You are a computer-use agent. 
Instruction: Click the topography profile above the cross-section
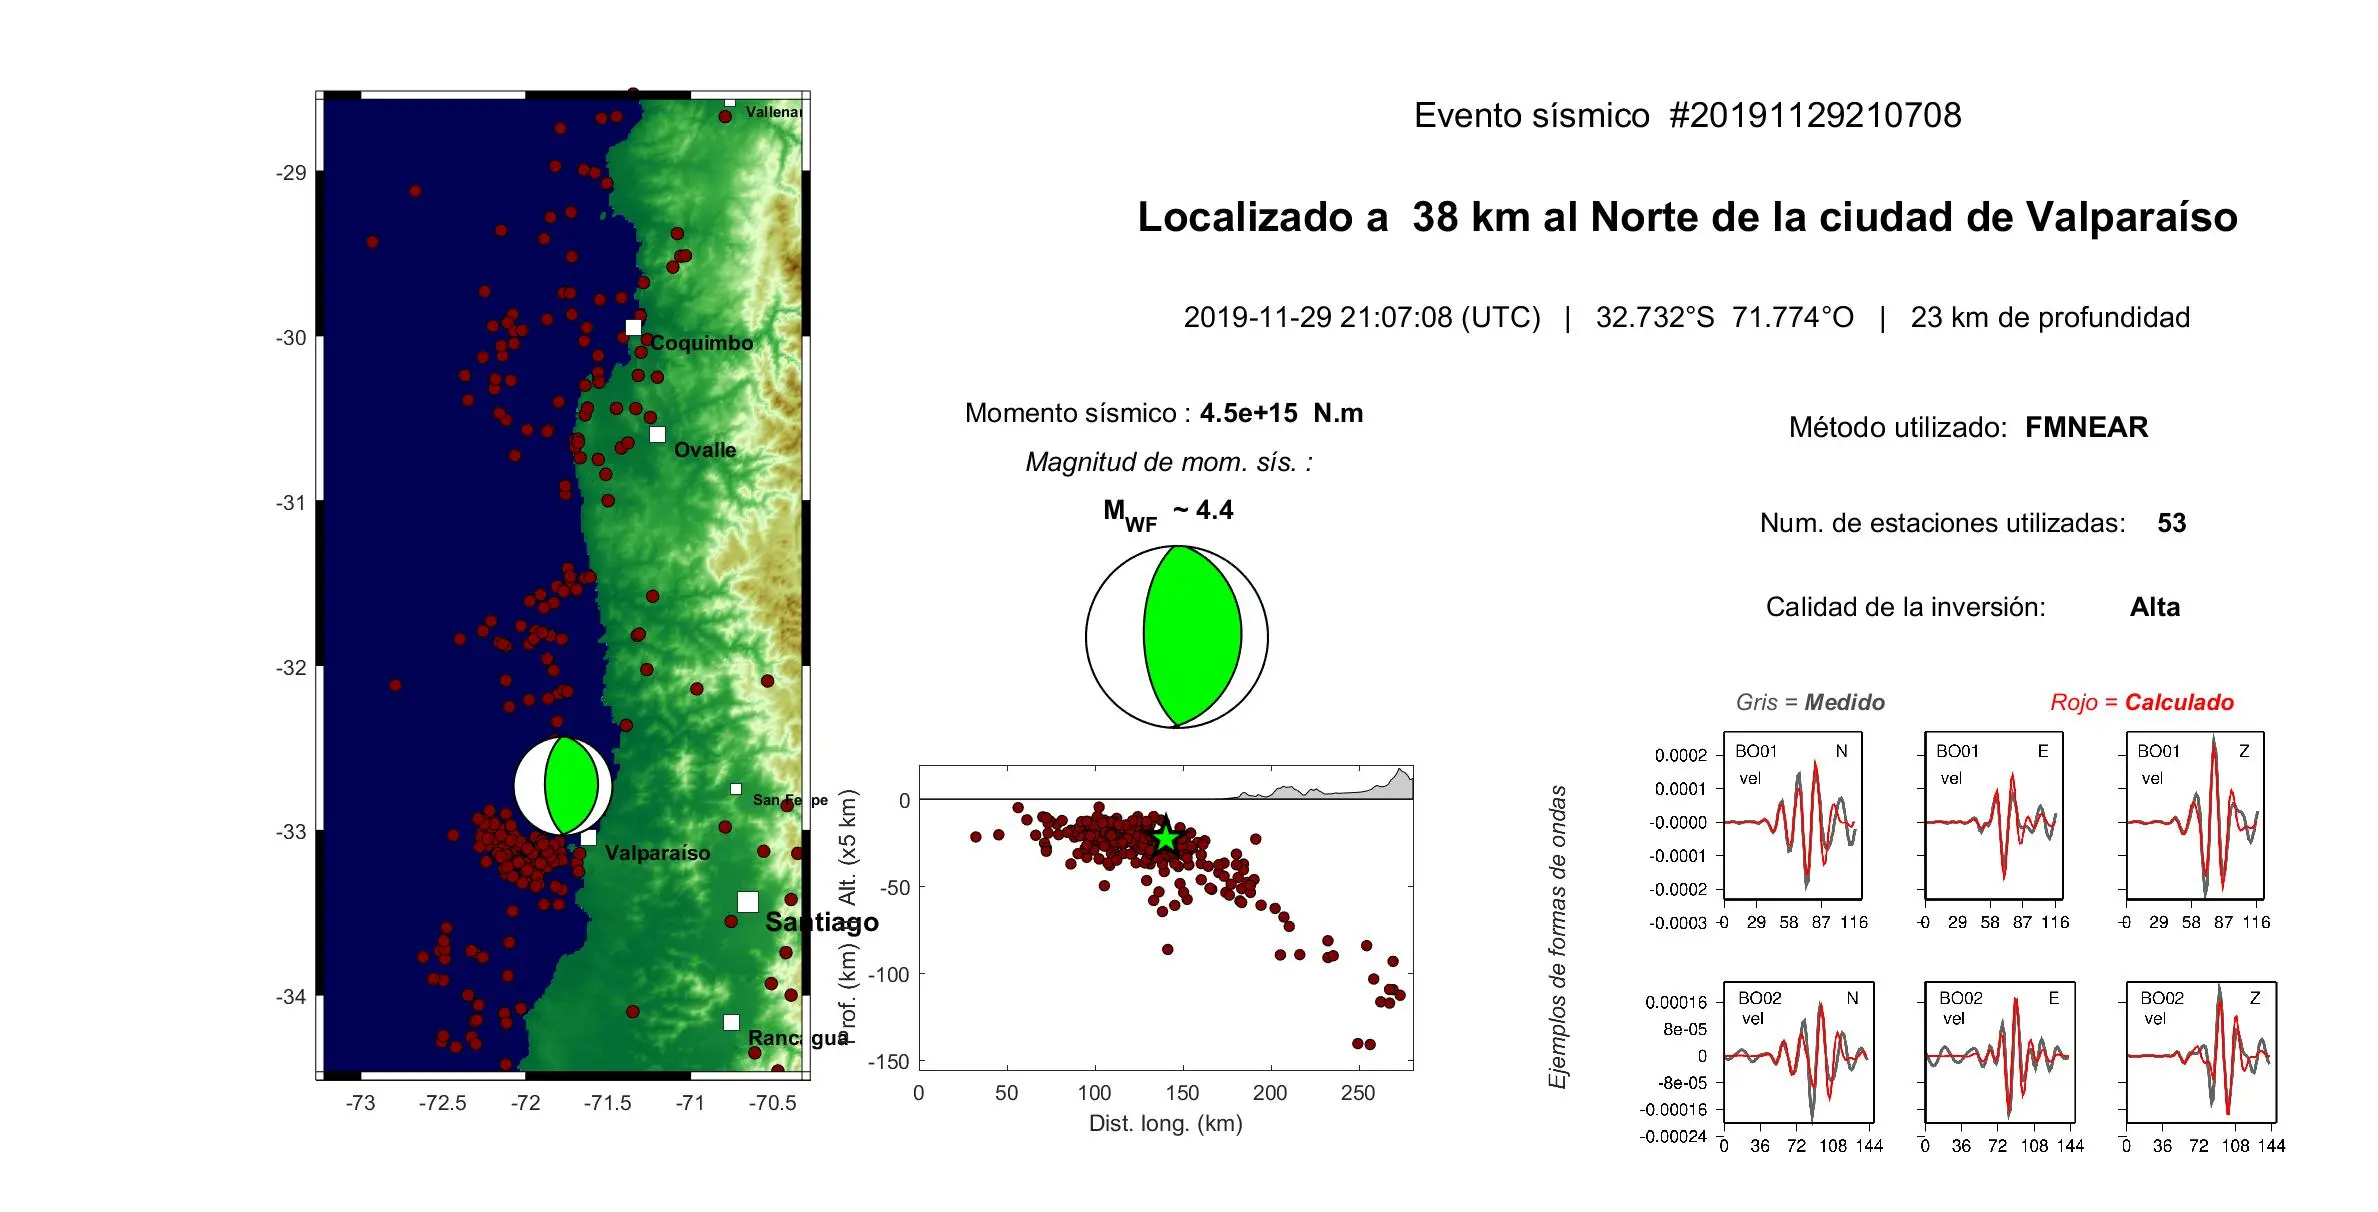[x=1320, y=786]
